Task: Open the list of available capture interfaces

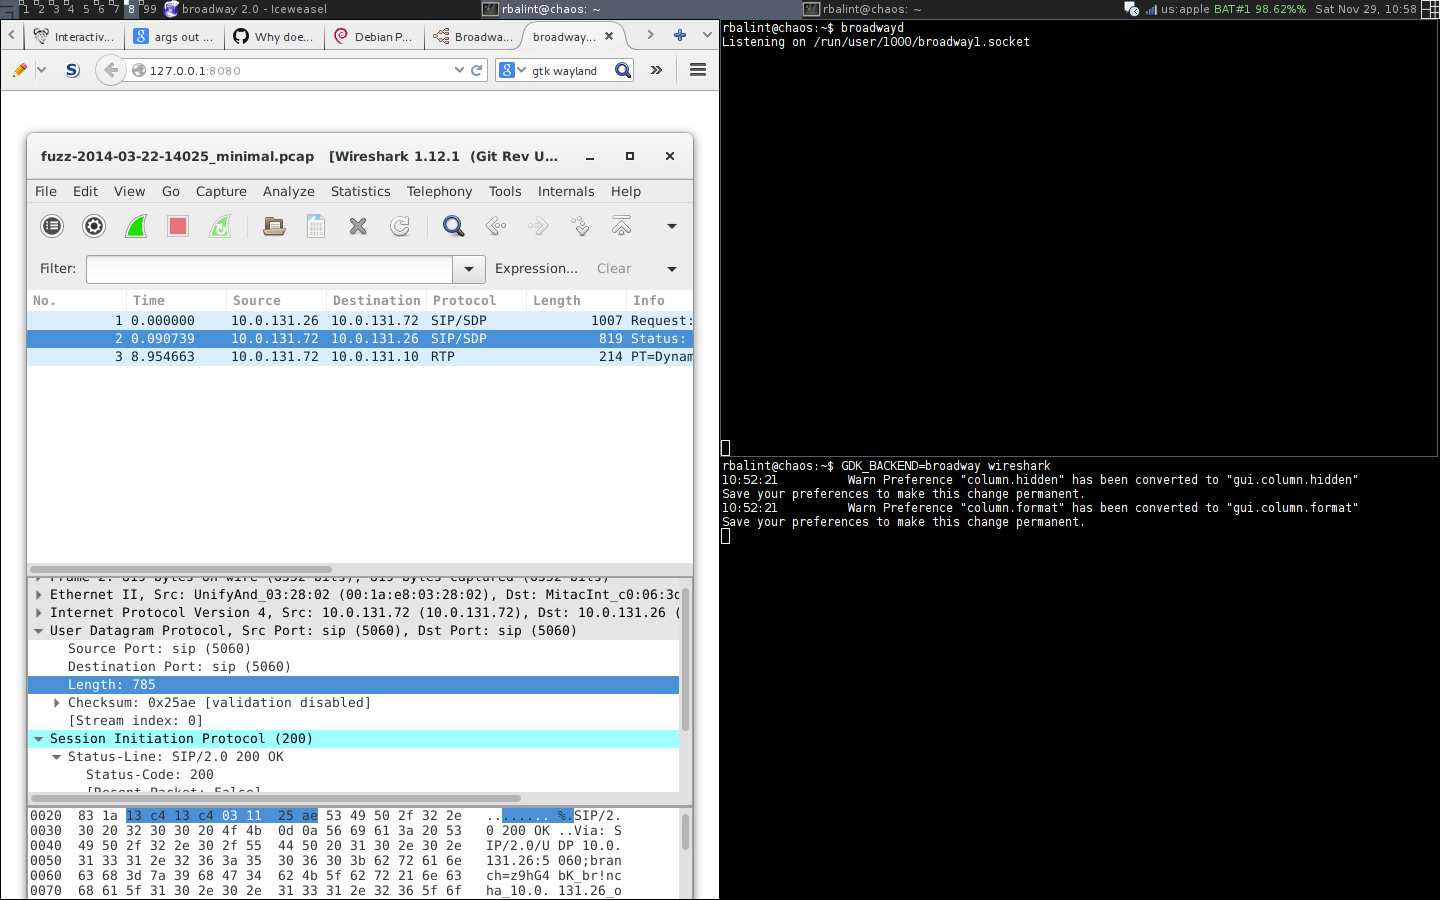Action: 52,226
